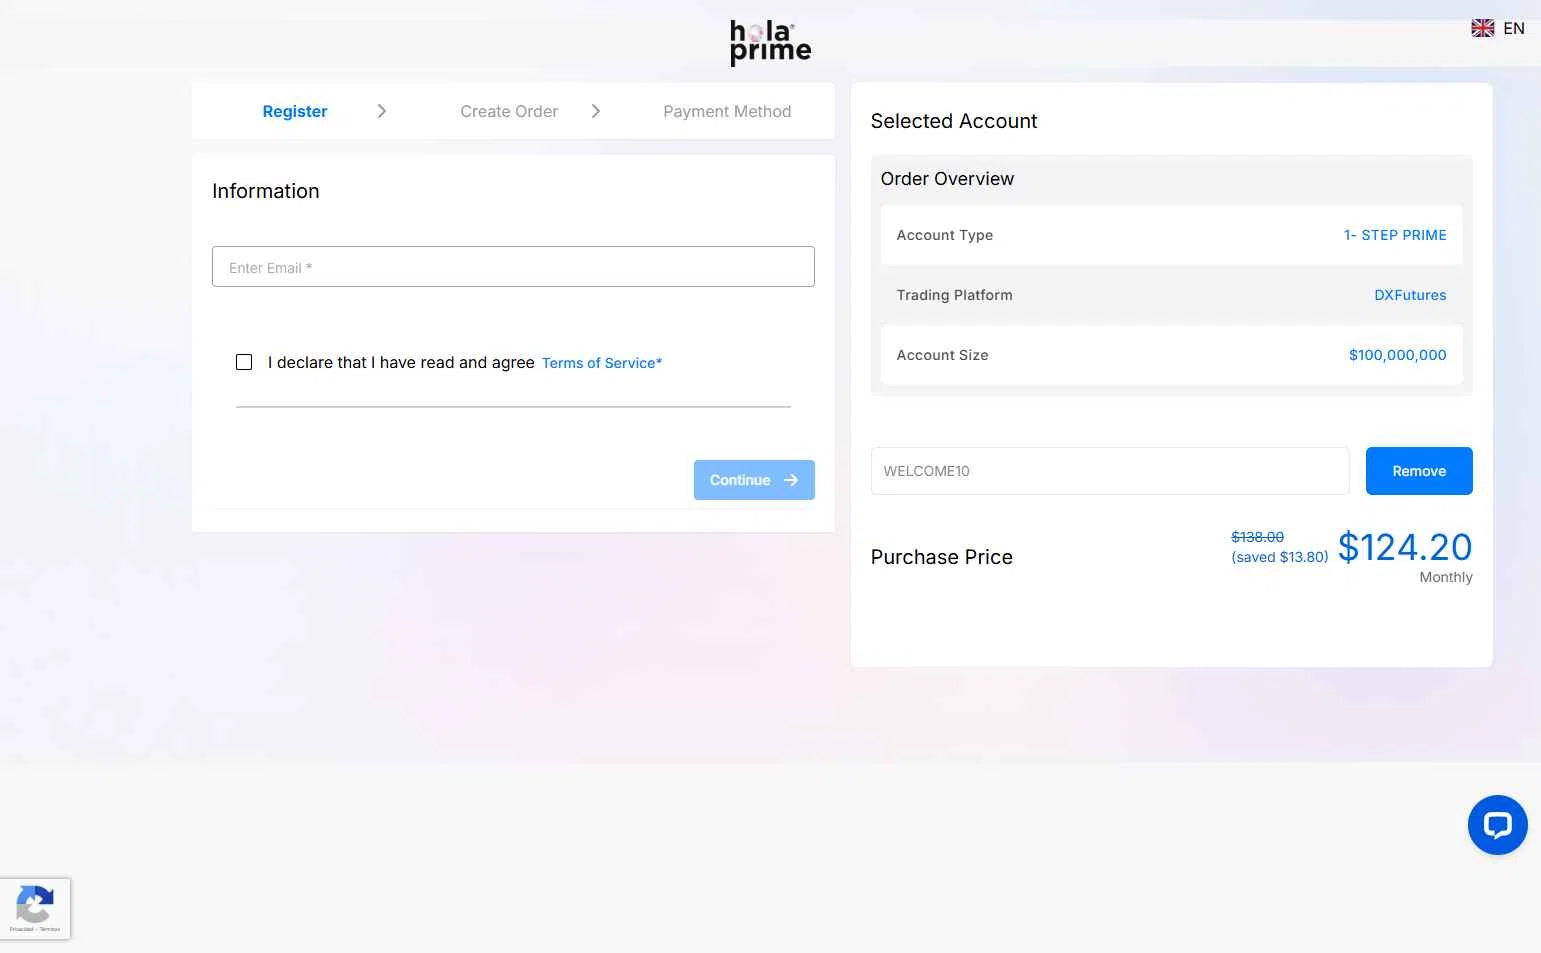The image size is (1541, 953).
Task: Select the Payment Method step tab
Action: [x=727, y=111]
